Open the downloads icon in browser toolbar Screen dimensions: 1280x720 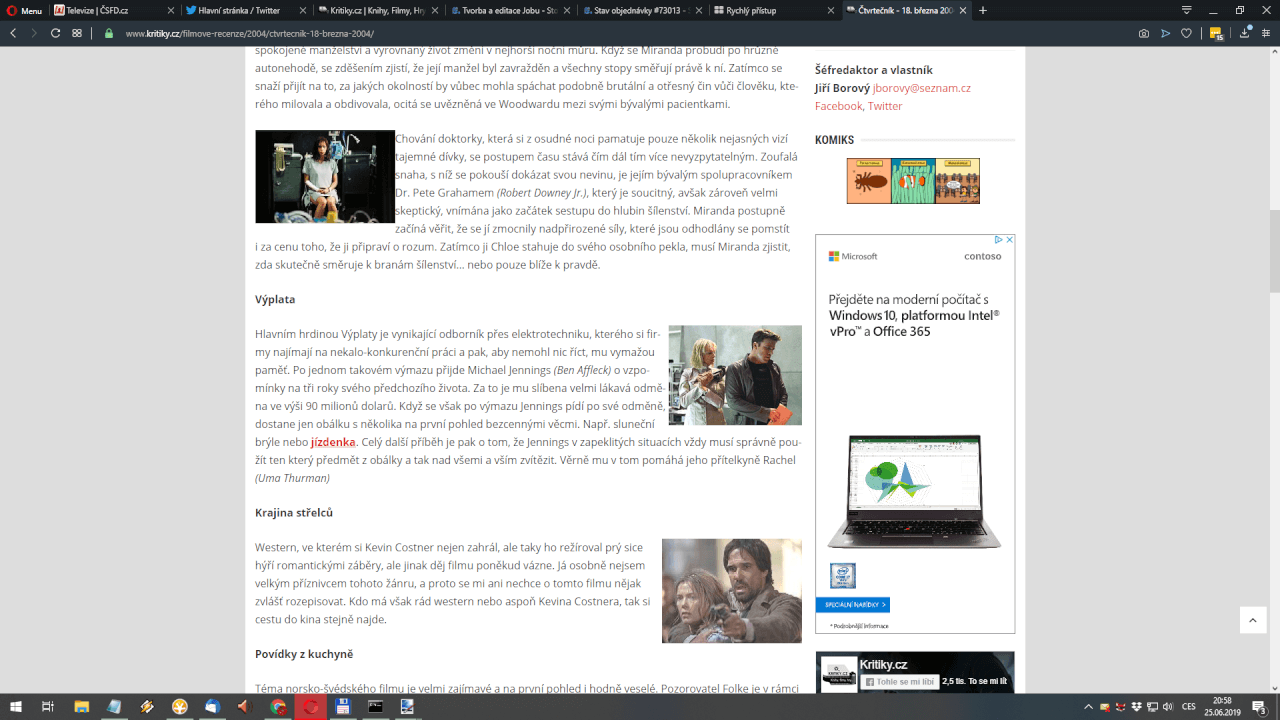click(1245, 33)
